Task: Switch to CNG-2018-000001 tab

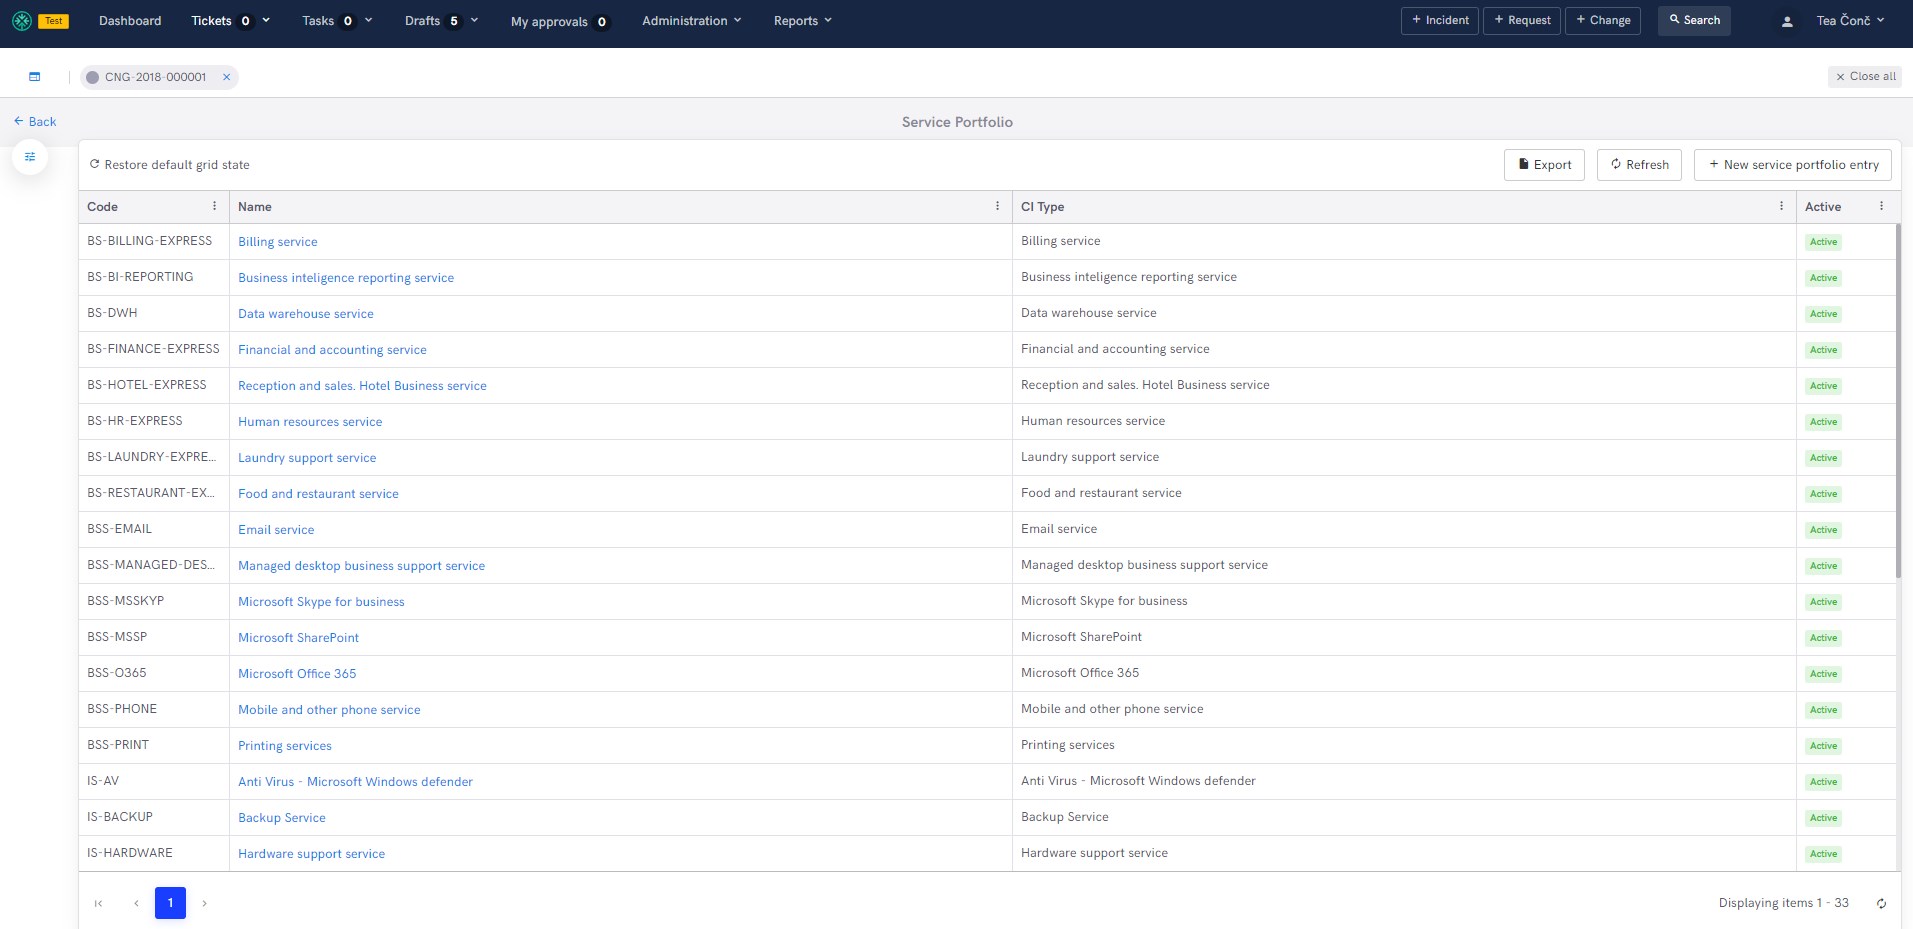Action: (x=155, y=77)
